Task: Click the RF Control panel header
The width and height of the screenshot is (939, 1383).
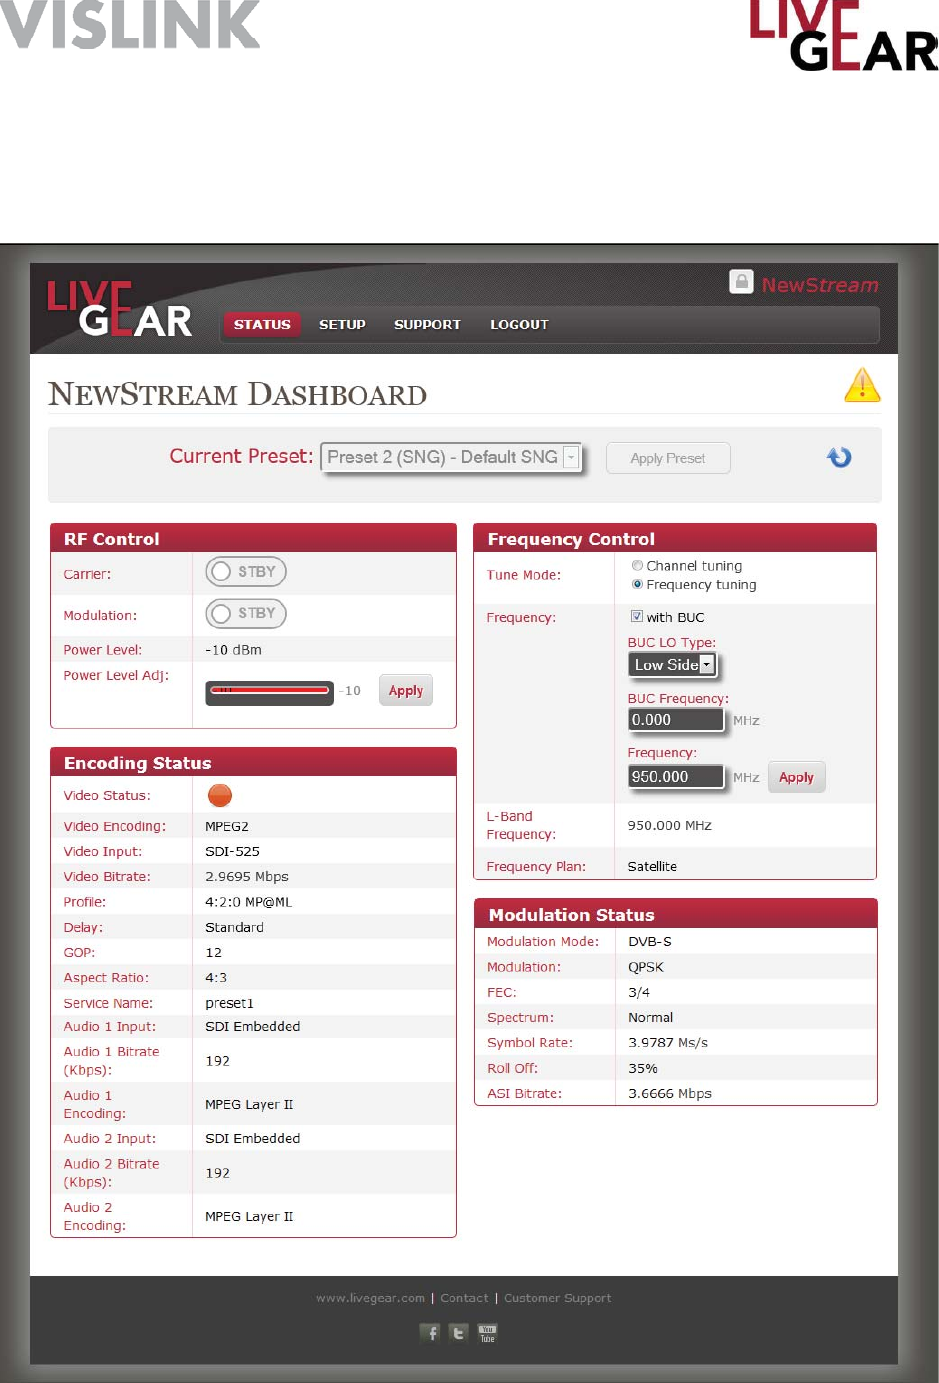Action: click(x=253, y=538)
